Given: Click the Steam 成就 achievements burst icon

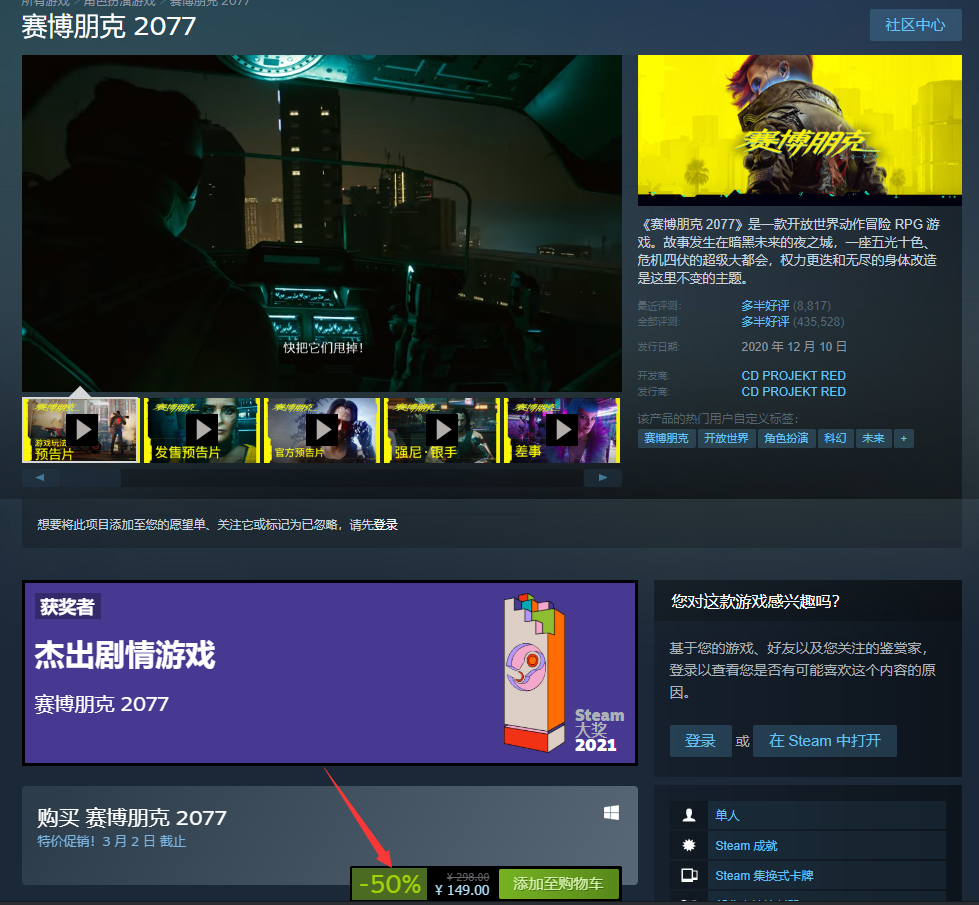Looking at the screenshot, I should tap(688, 845).
